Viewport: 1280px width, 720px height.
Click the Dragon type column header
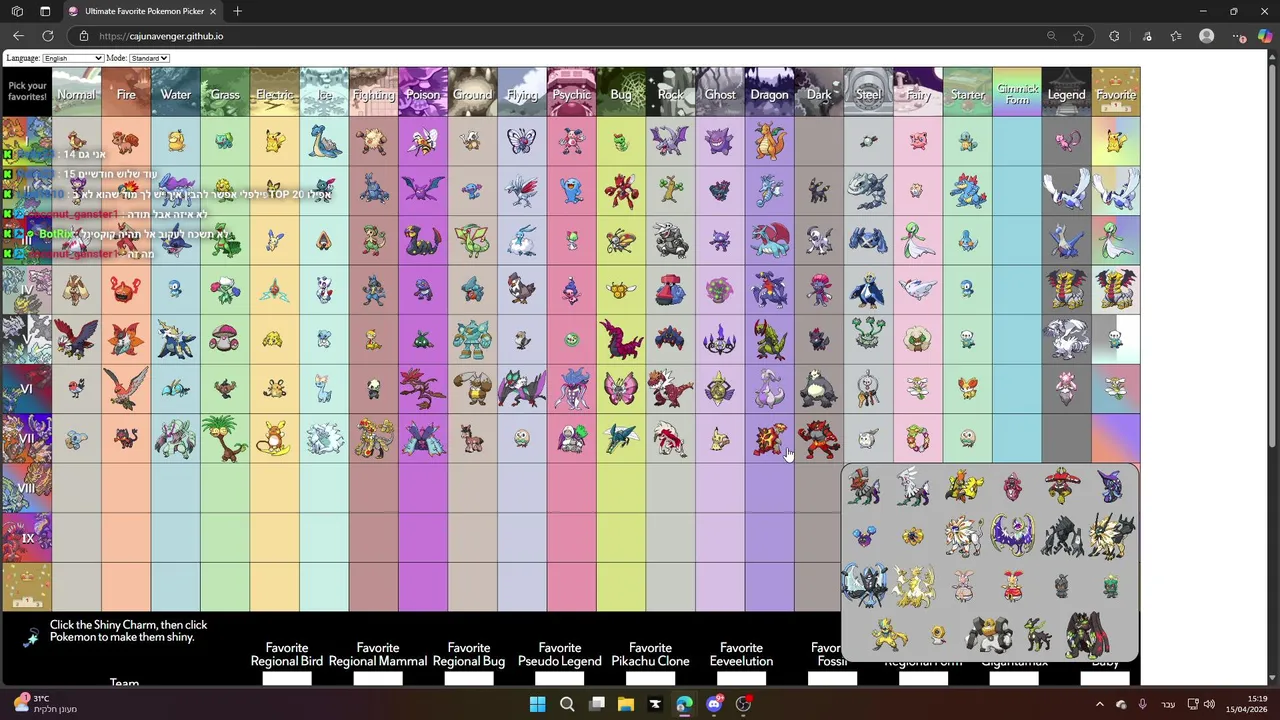click(x=769, y=92)
